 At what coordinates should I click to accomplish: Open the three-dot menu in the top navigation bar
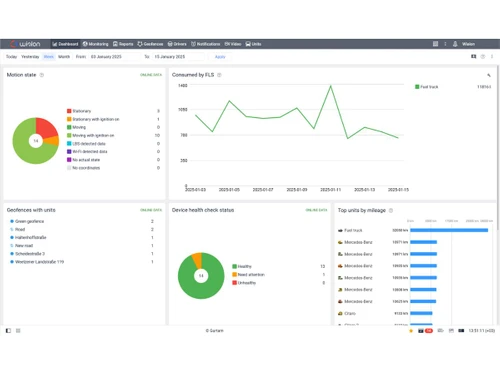(445, 44)
